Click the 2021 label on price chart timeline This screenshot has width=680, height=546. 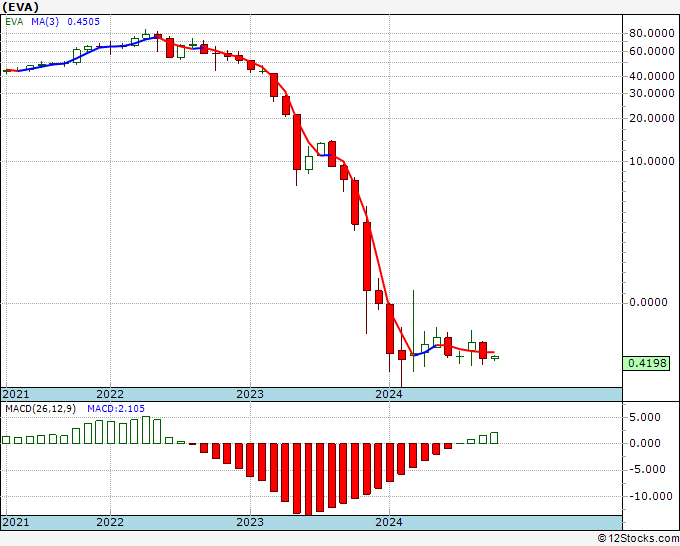[x=16, y=394]
